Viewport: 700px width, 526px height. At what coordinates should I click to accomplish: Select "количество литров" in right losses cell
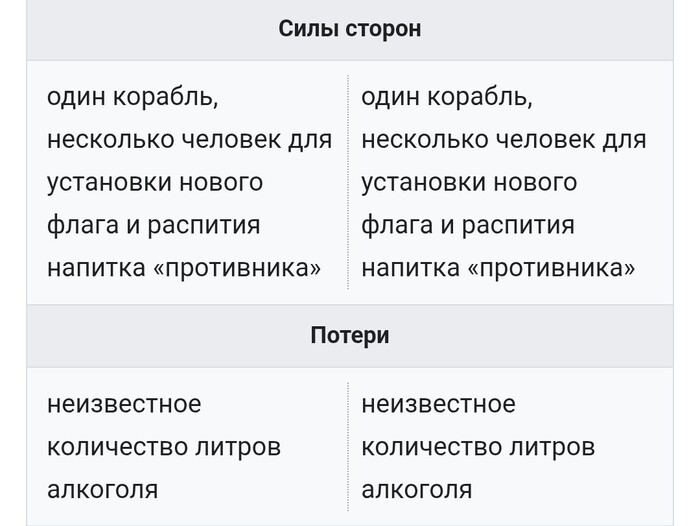pyautogui.click(x=478, y=447)
